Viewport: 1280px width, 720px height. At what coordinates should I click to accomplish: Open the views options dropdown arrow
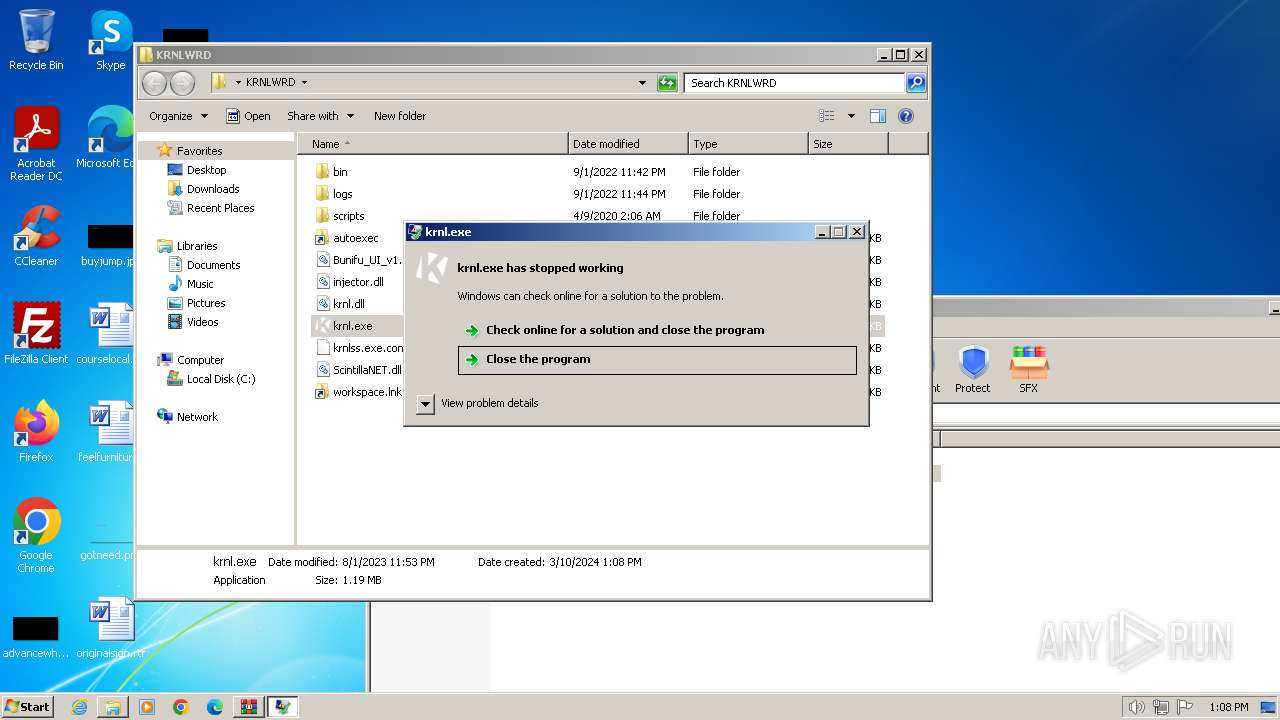point(851,116)
